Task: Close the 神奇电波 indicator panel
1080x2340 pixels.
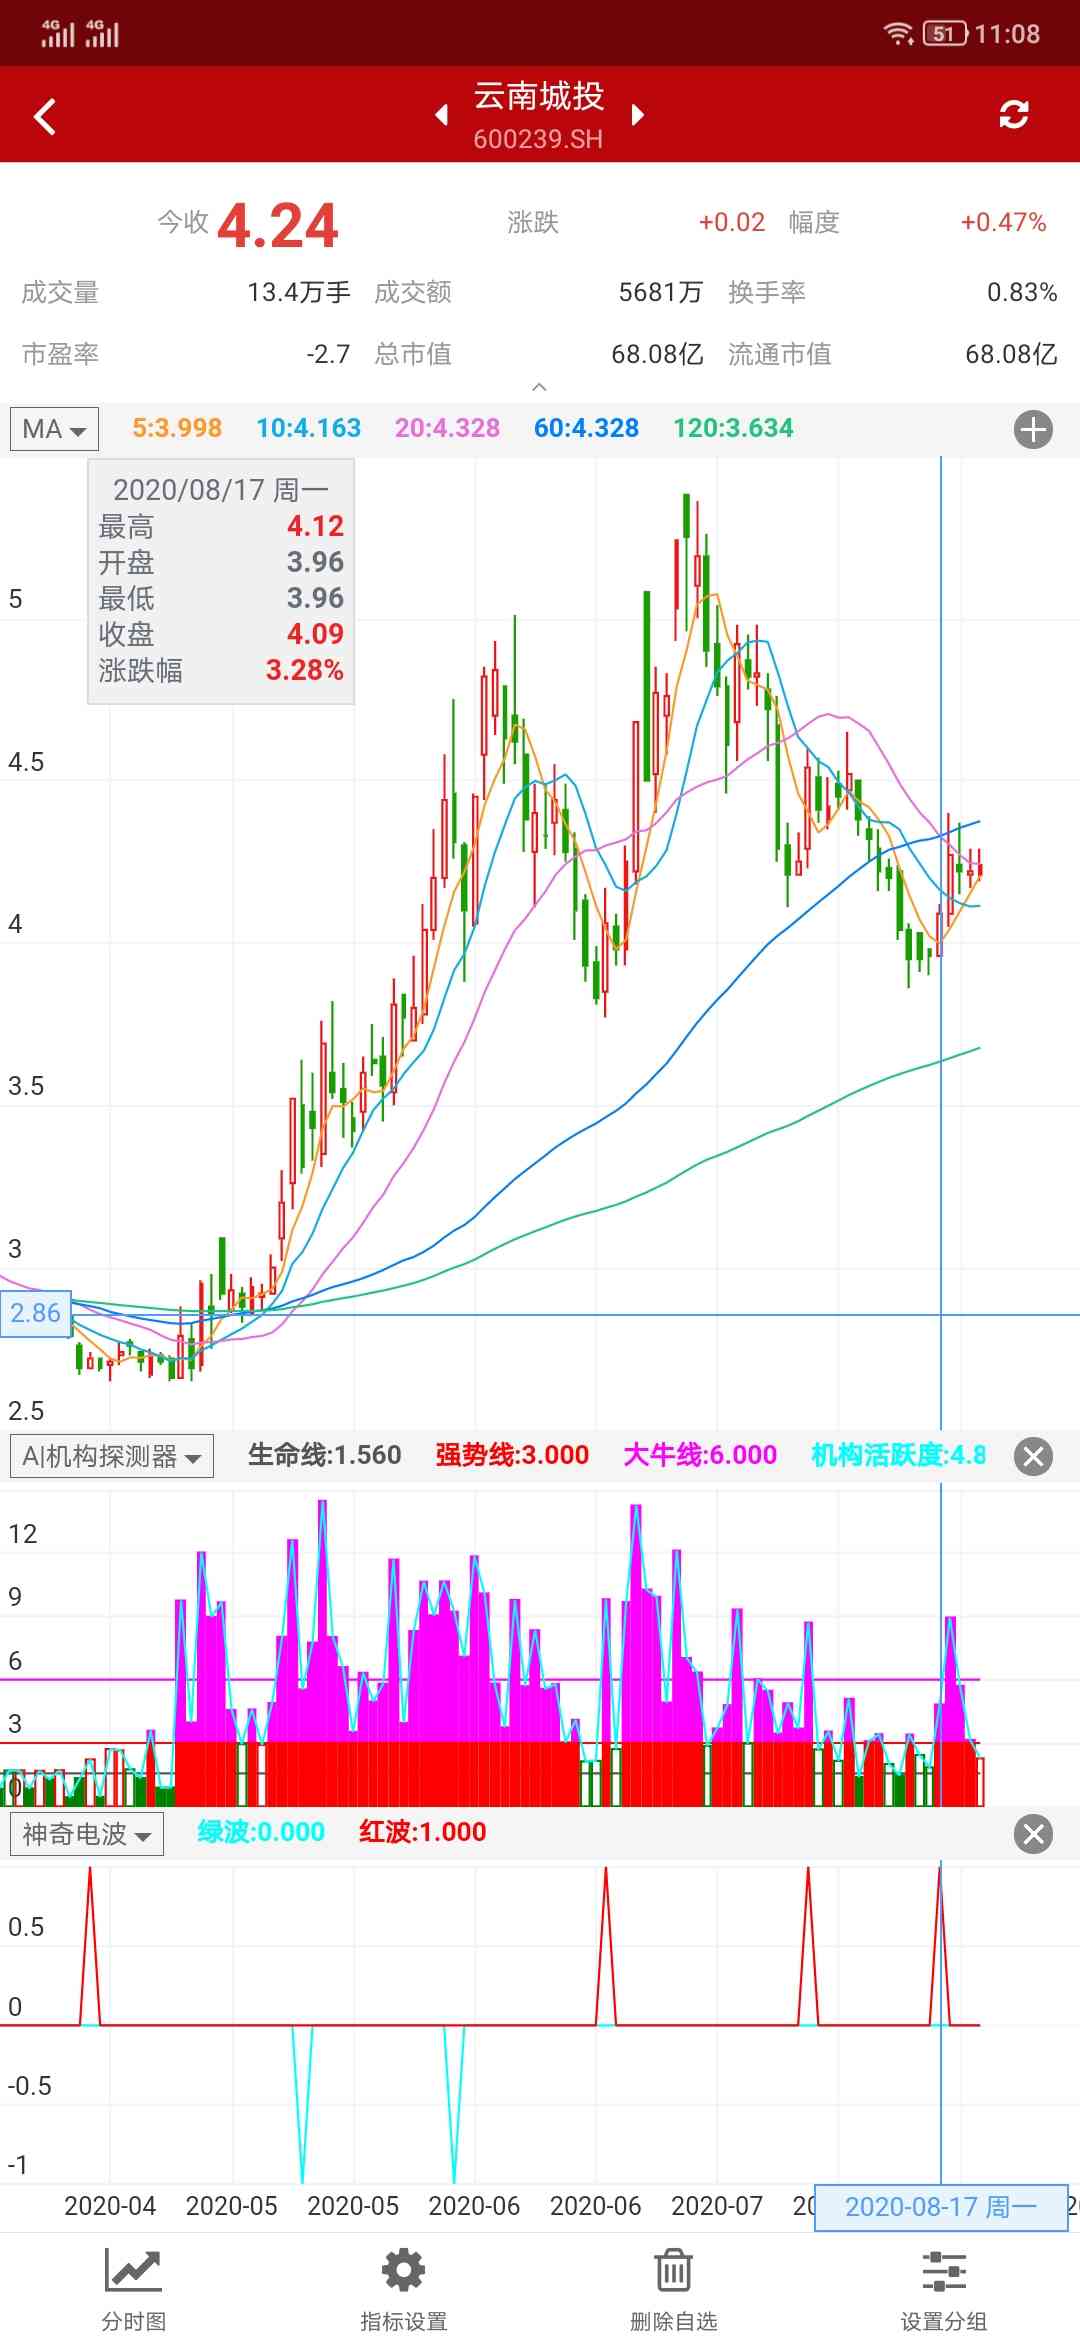Action: 1033,1834
